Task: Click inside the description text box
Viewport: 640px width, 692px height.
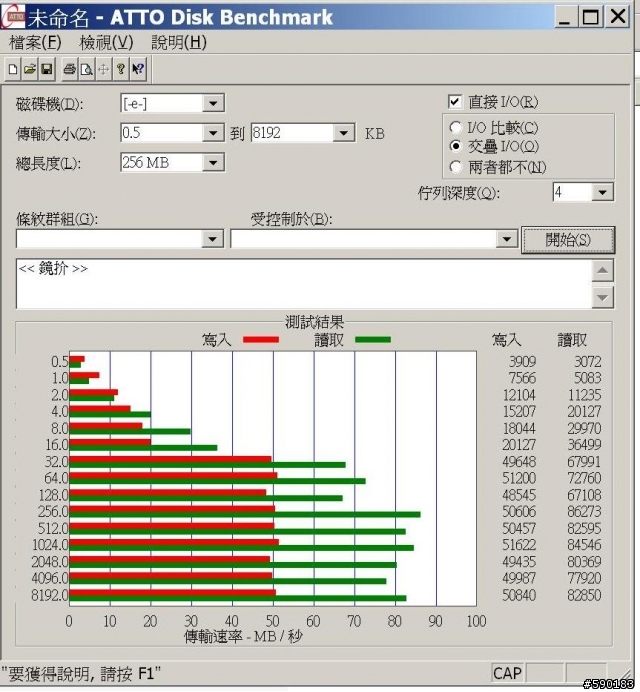Action: point(304,284)
